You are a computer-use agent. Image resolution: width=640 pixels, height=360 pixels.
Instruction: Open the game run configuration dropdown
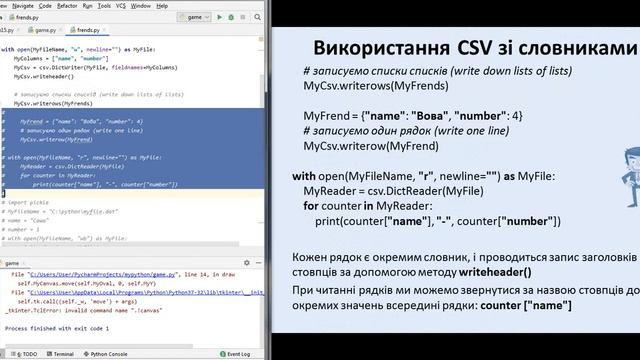click(194, 17)
